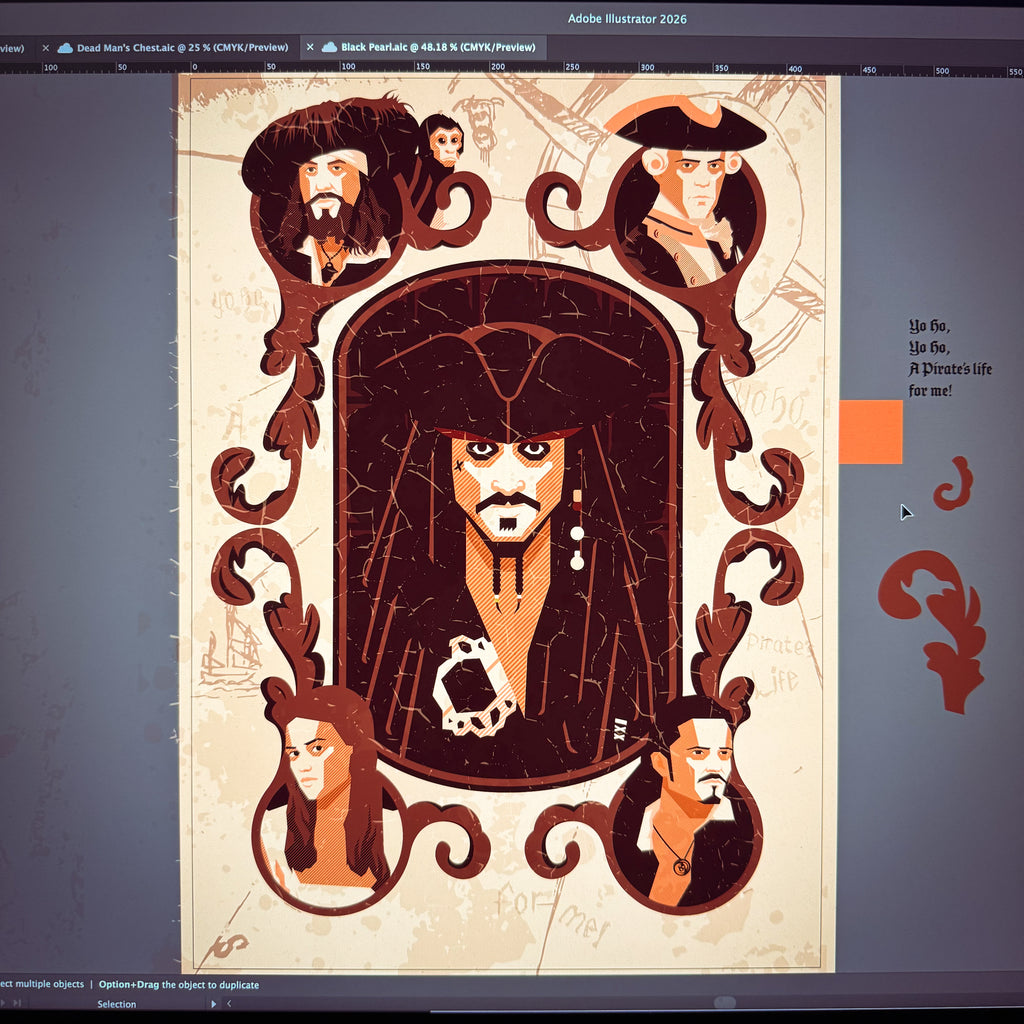Go to the last artboard button

[18, 1003]
